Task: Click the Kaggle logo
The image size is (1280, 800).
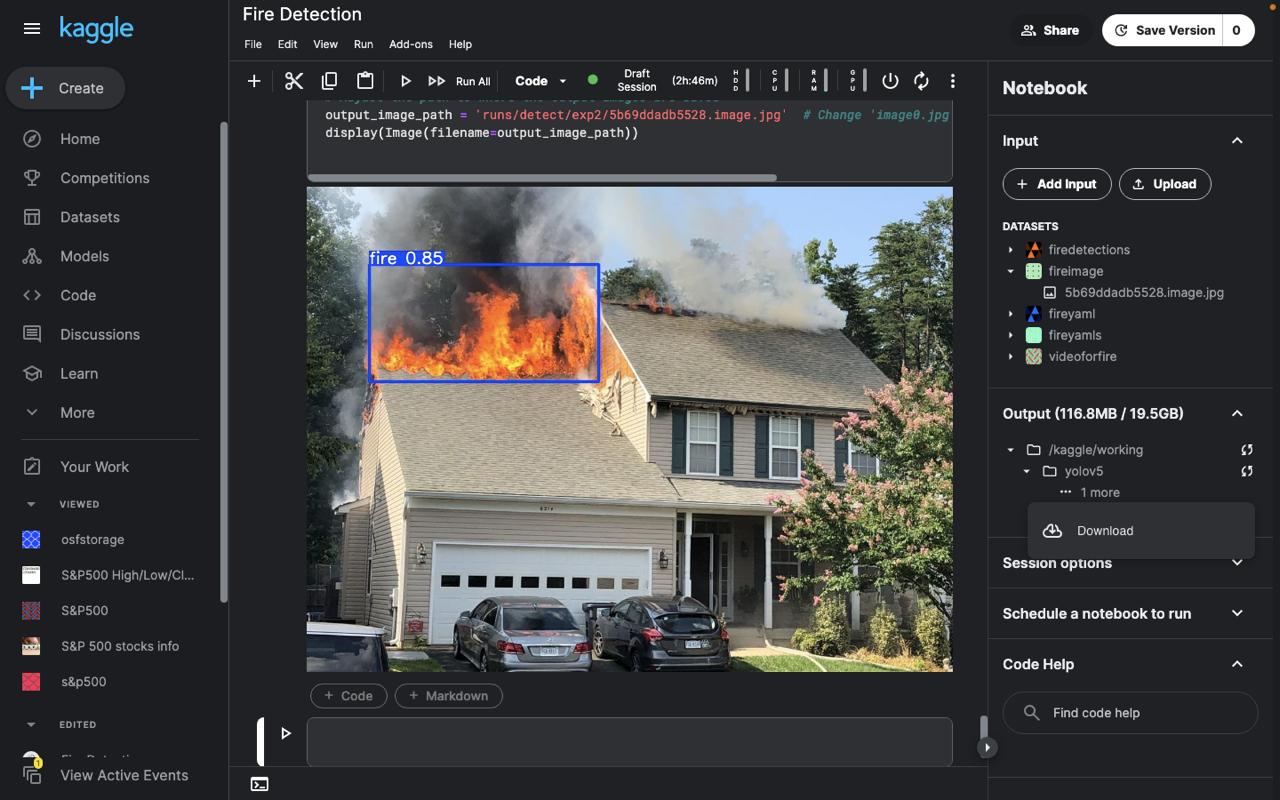Action: click(x=96, y=29)
